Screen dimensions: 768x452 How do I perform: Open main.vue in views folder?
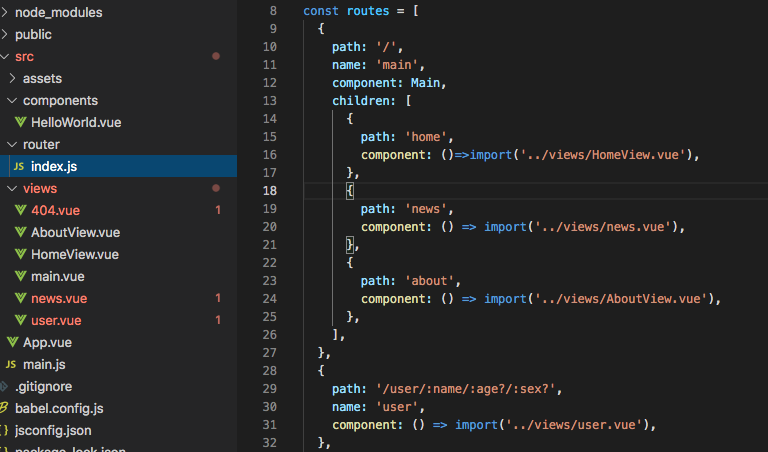pos(58,277)
